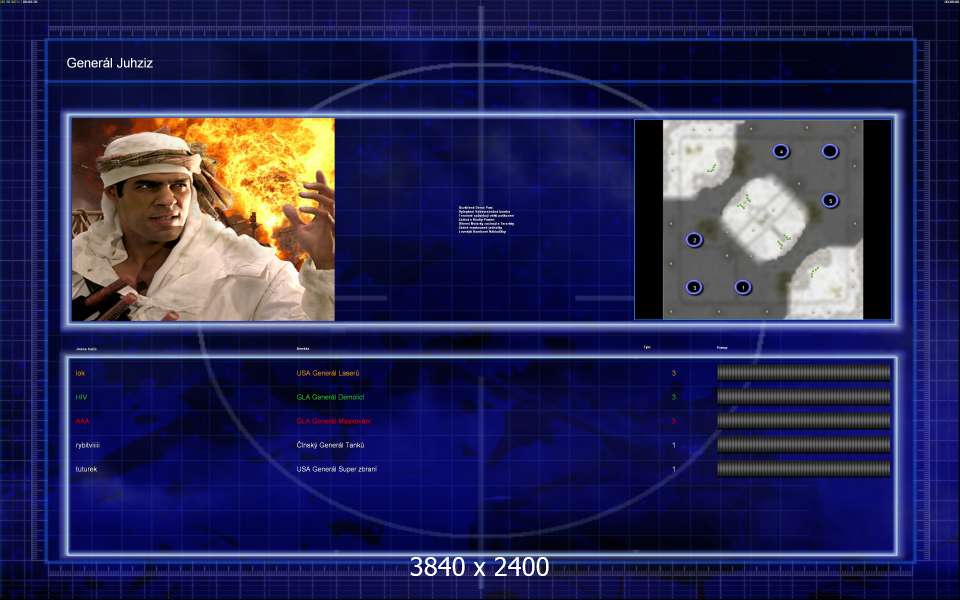Viewport: 960px width, 600px height.
Task: Click the loading progress bar for tuturek
Action: click(x=803, y=468)
